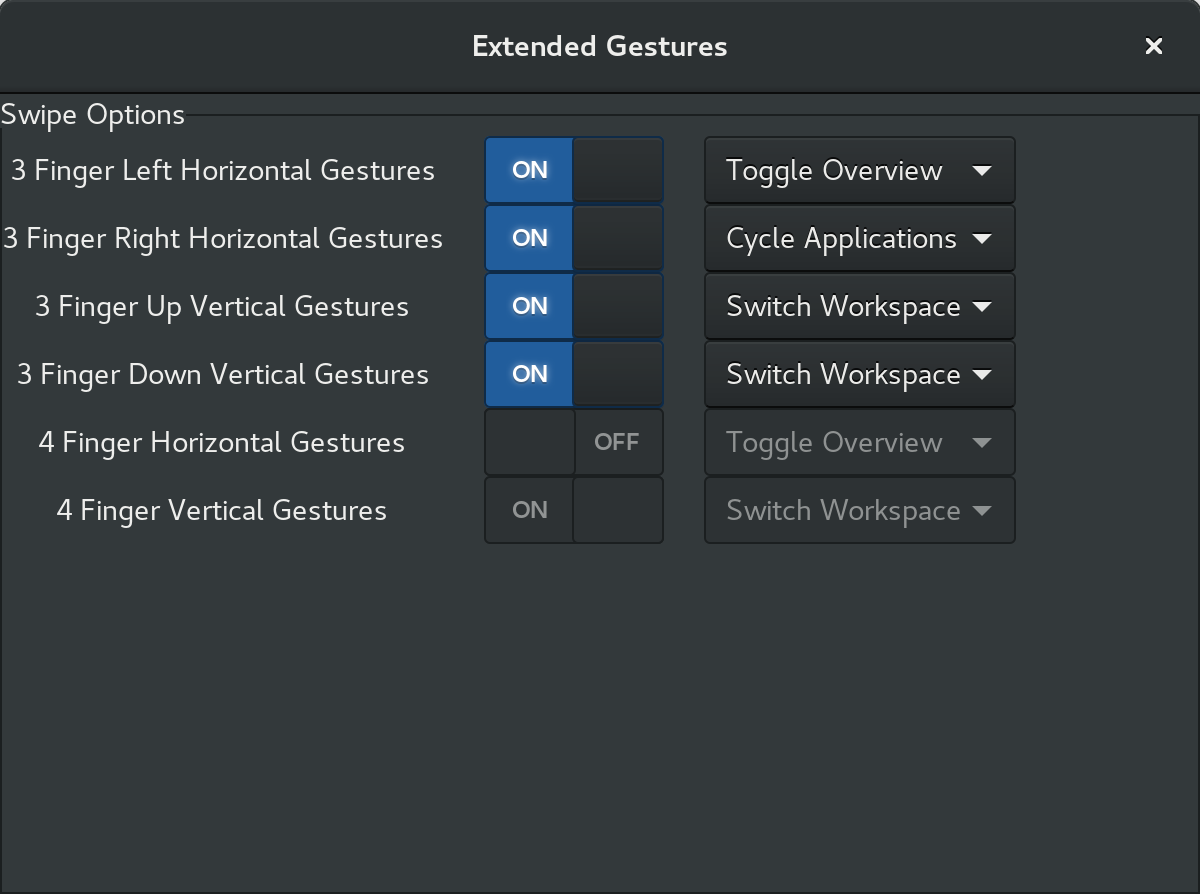Toggle the 4 Finger Vertical Gestures switch
Image resolution: width=1200 pixels, height=894 pixels.
tap(574, 510)
